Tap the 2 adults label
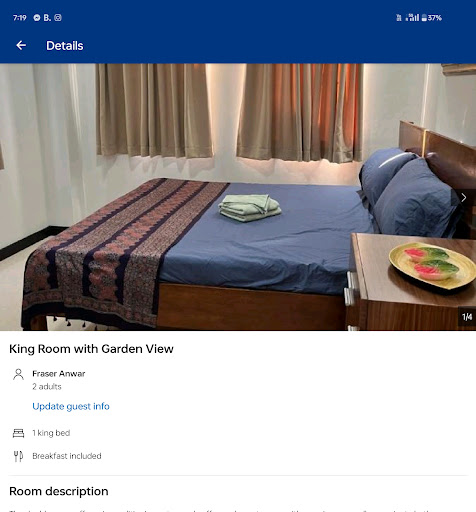 pyautogui.click(x=47, y=387)
